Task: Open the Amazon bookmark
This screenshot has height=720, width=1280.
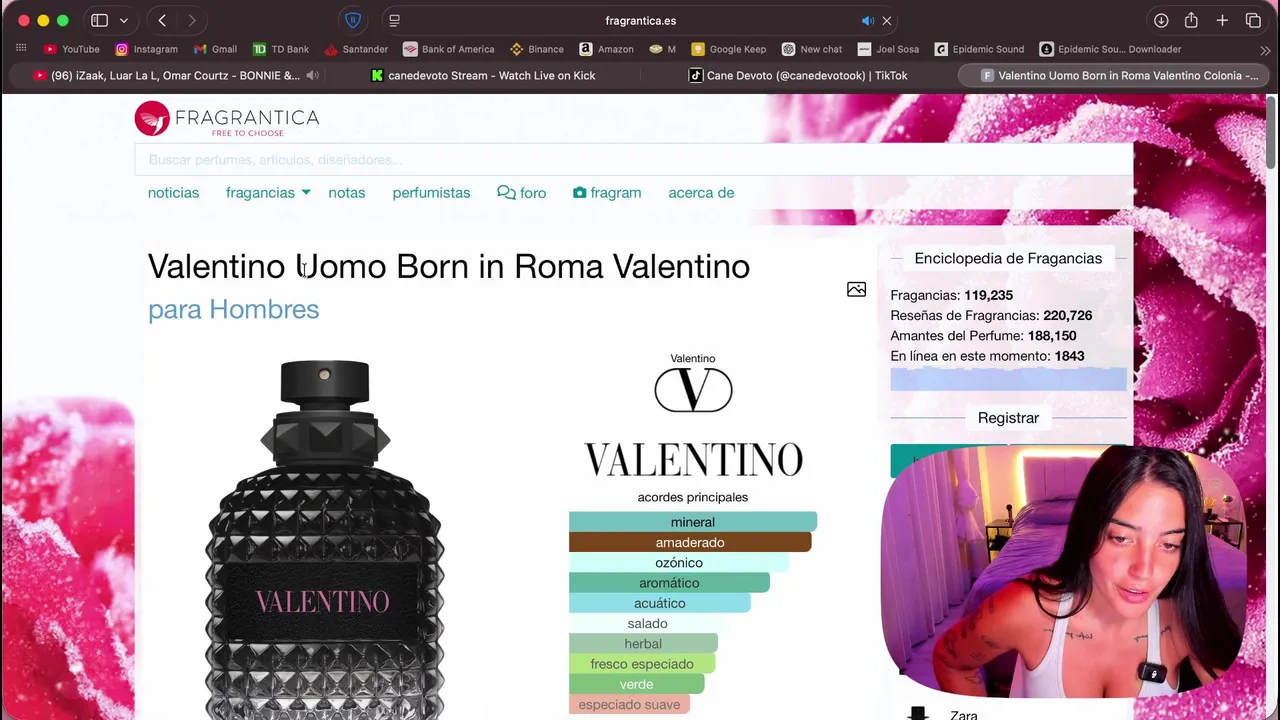Action: 606,49
